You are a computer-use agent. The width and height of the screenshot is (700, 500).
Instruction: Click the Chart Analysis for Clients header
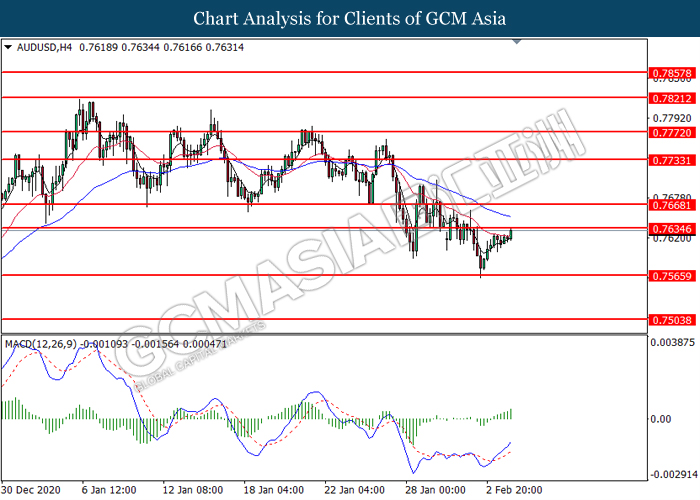[350, 19]
